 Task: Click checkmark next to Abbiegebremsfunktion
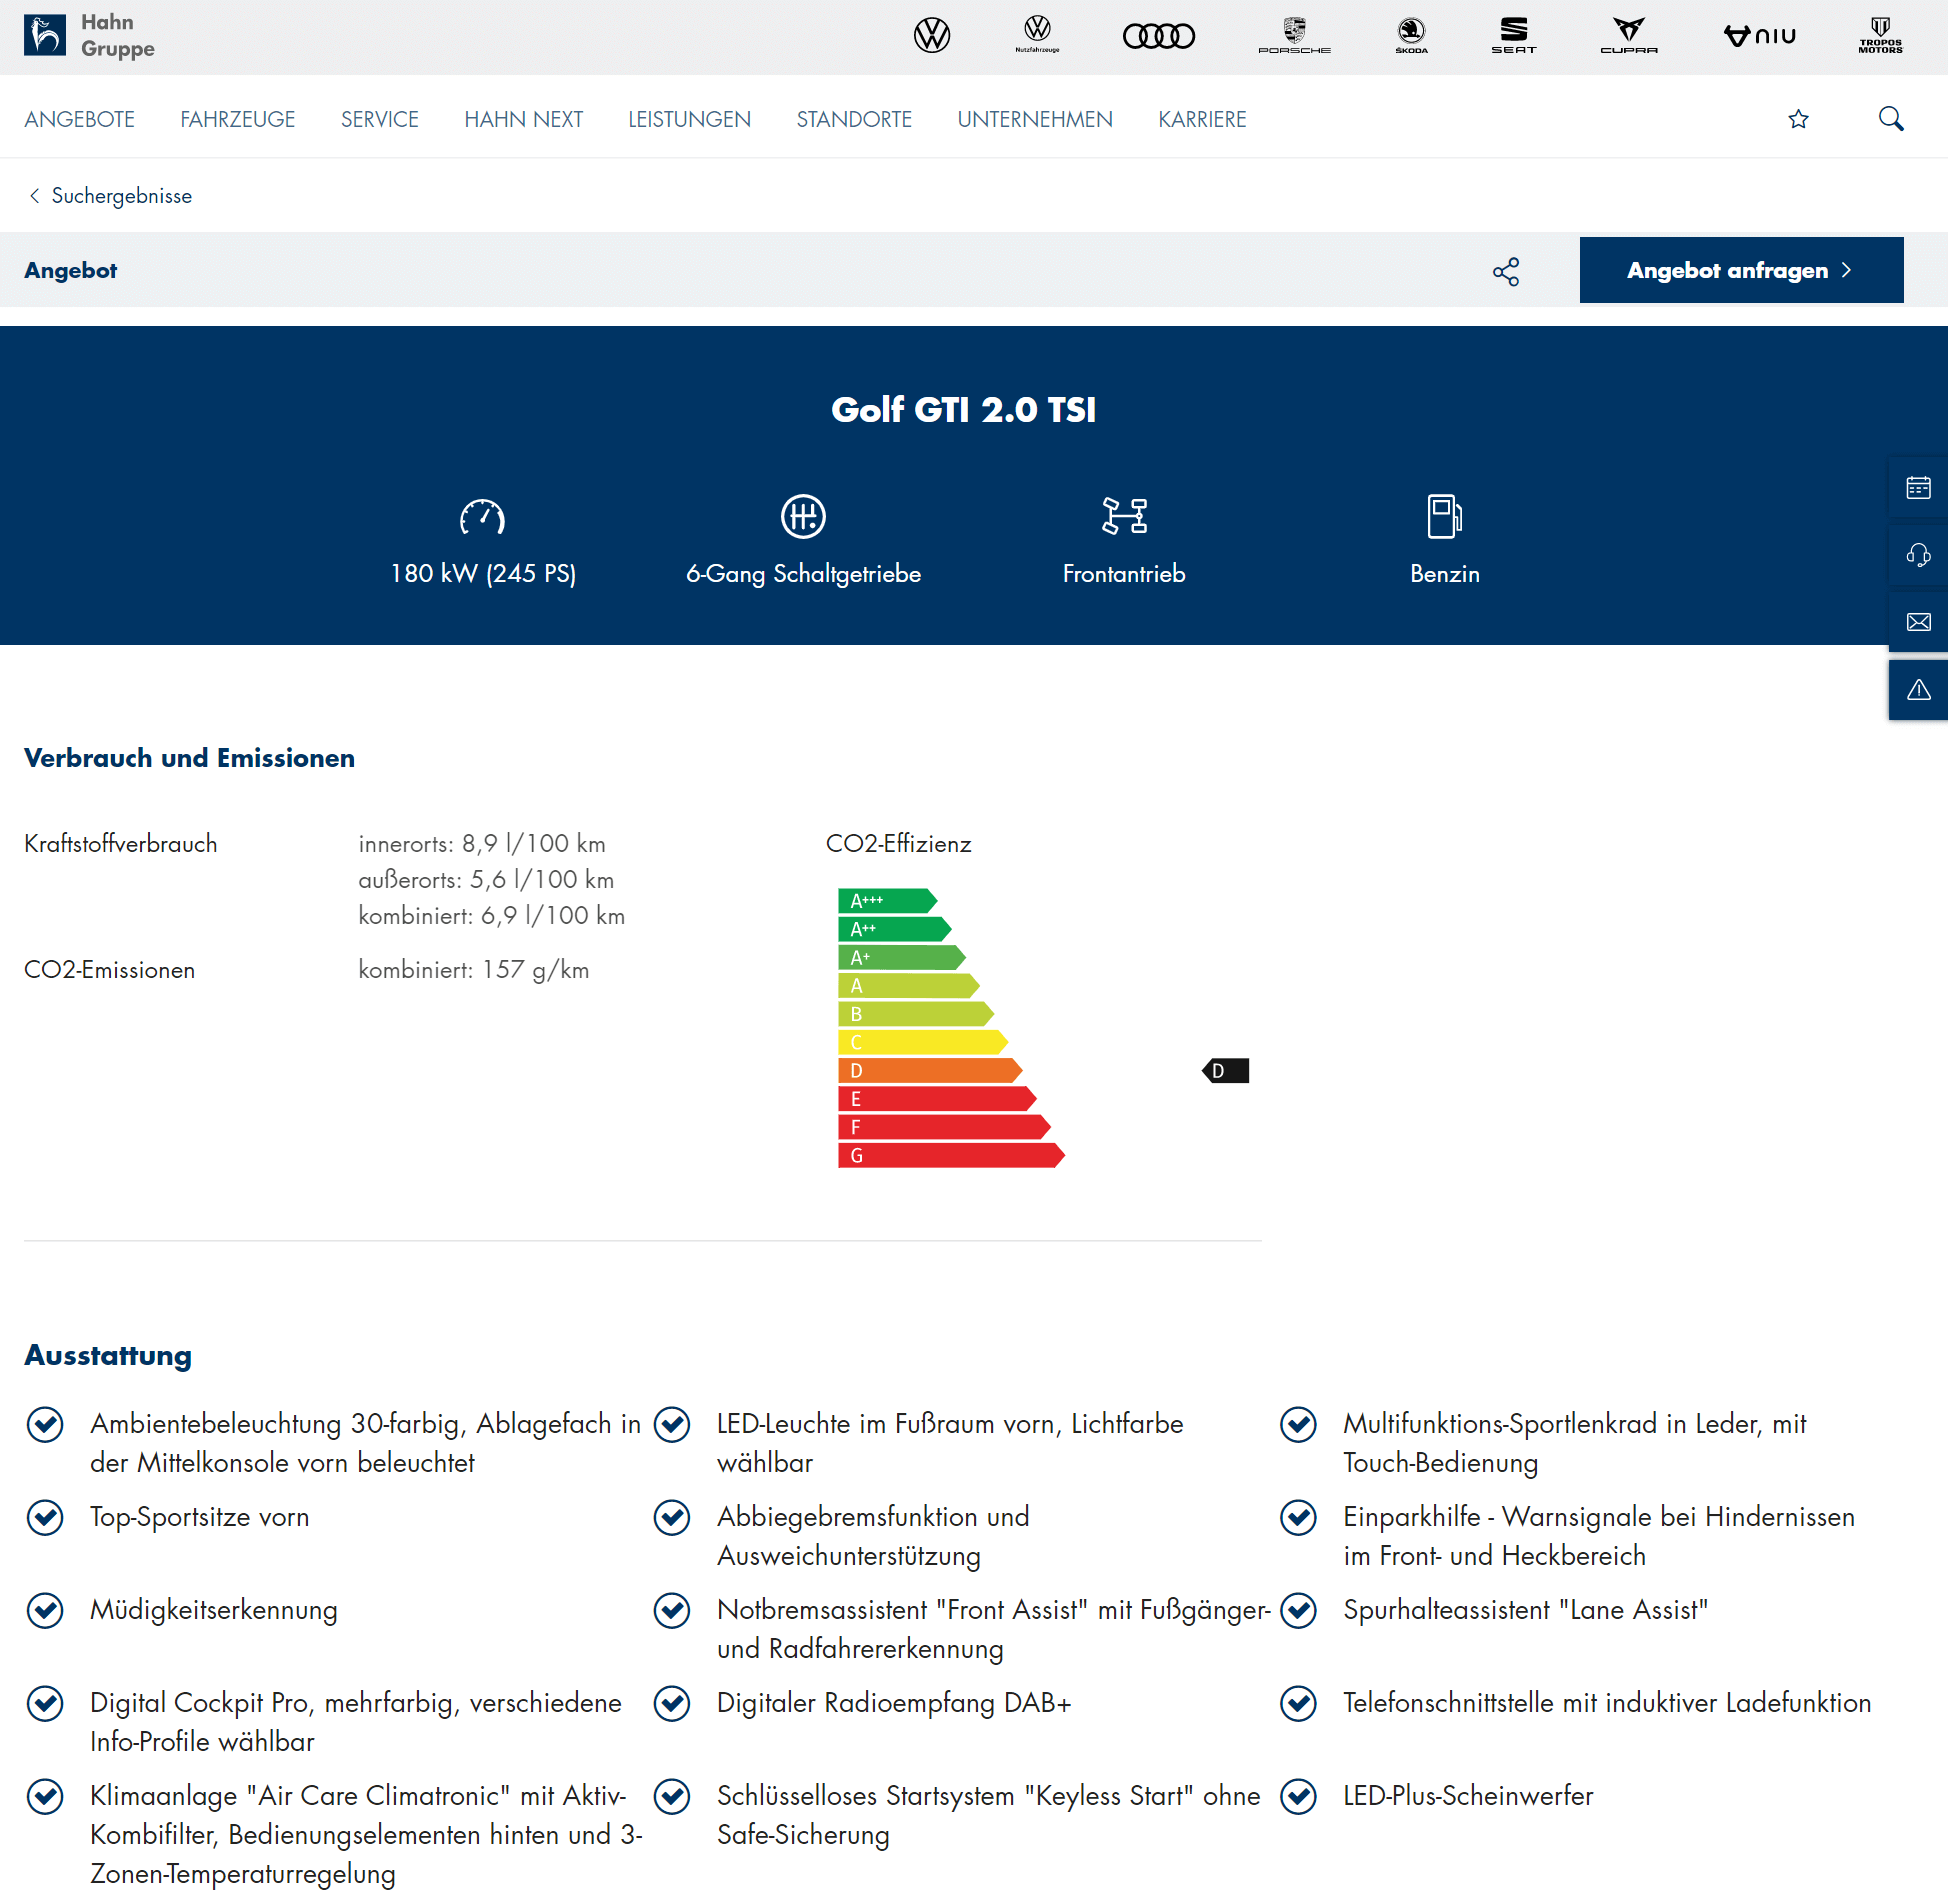pyautogui.click(x=672, y=1518)
